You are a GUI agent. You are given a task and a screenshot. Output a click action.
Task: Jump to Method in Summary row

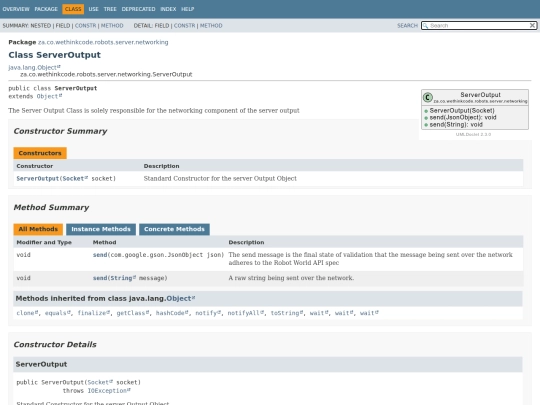pos(112,25)
